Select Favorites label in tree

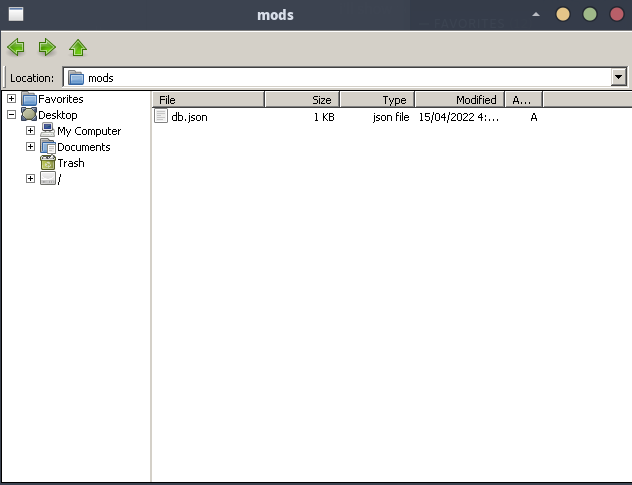click(61, 99)
